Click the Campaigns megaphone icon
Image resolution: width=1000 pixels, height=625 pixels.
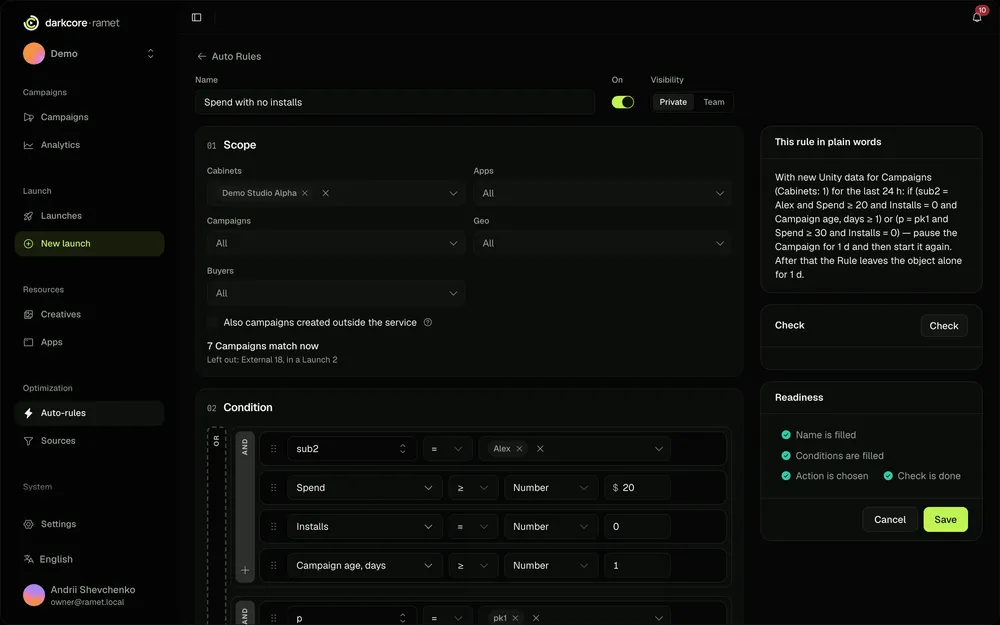tap(28, 117)
